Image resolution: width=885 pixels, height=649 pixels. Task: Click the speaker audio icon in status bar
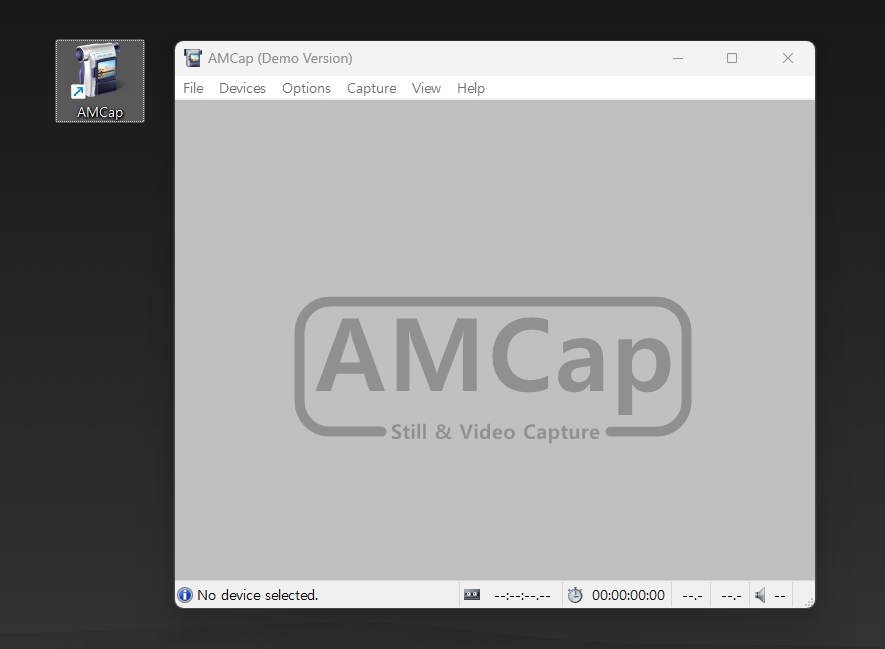(x=760, y=594)
